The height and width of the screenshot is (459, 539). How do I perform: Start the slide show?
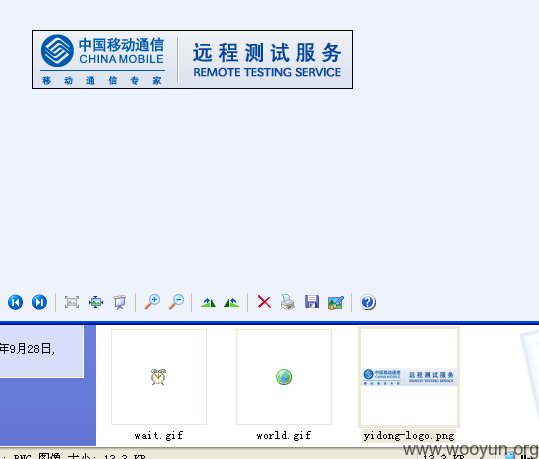coord(120,302)
